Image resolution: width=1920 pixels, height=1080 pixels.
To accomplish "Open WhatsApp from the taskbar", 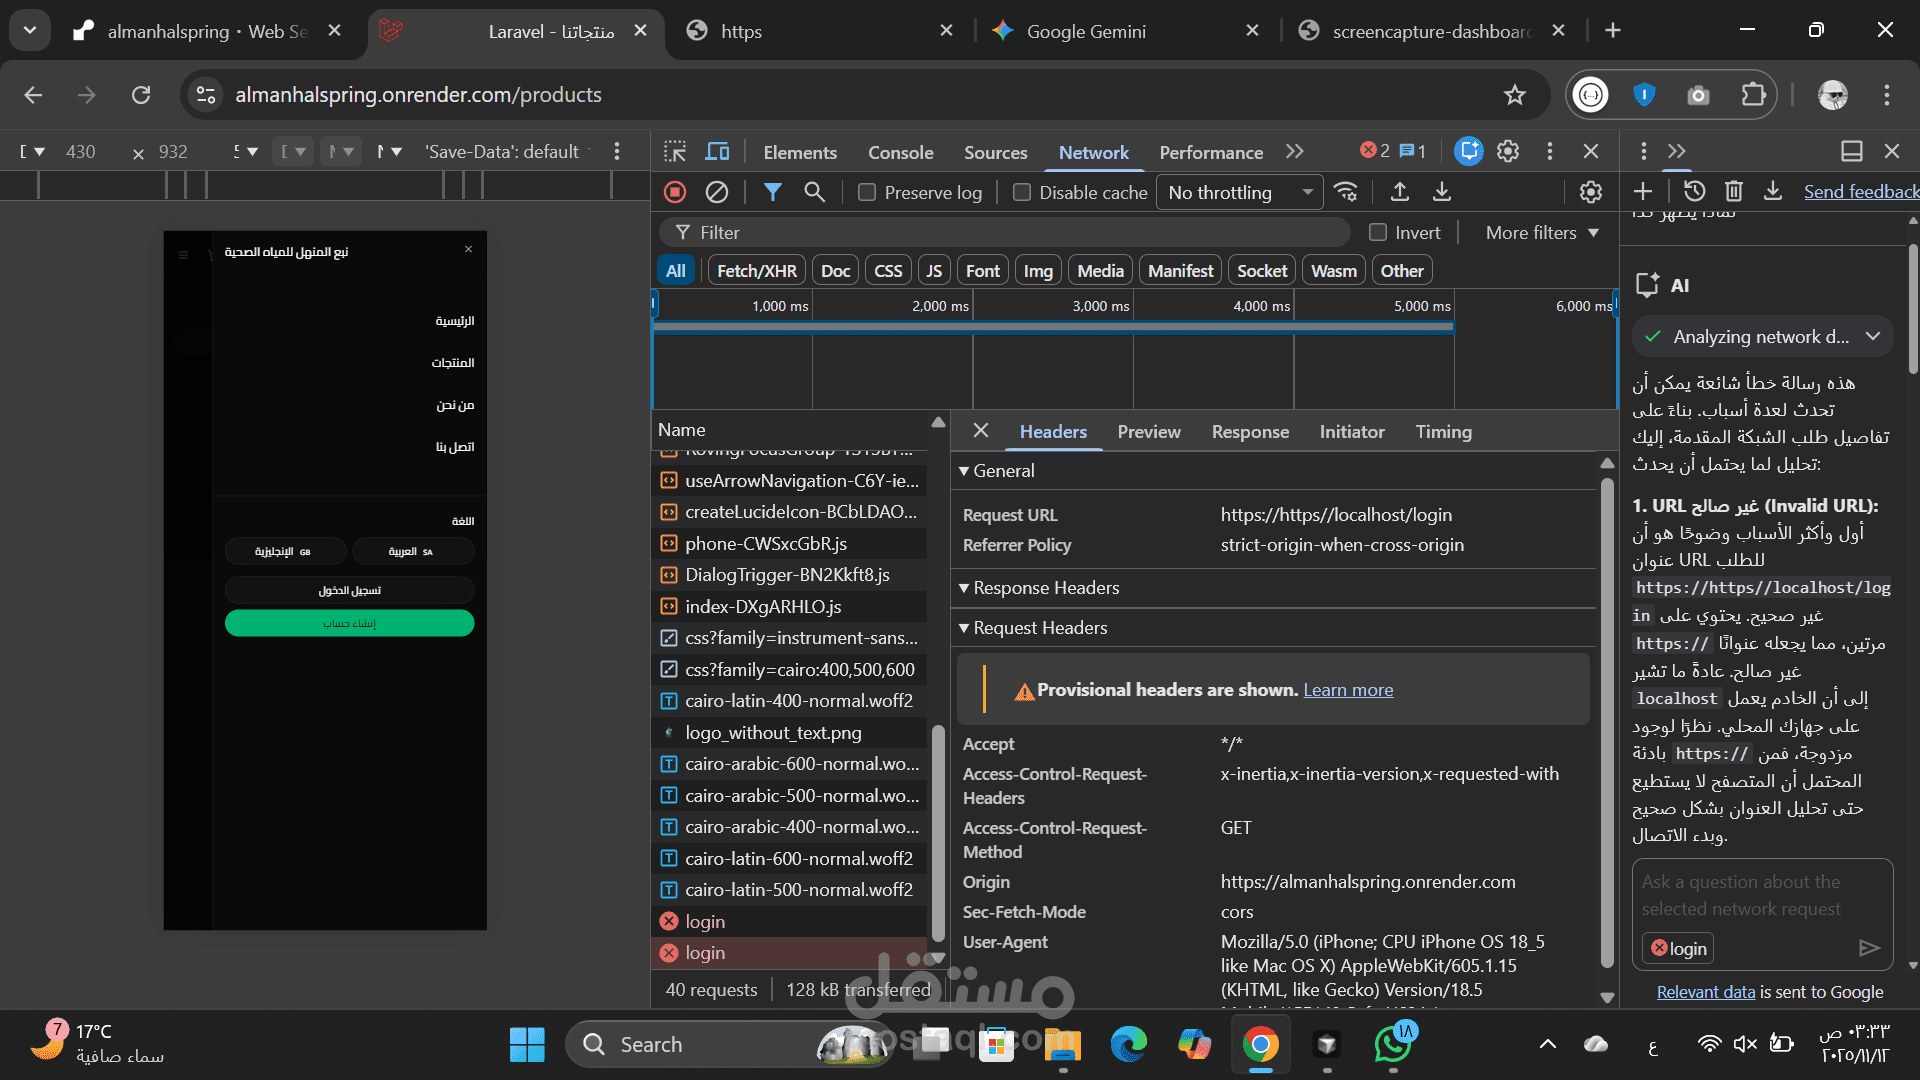I will [1392, 1044].
